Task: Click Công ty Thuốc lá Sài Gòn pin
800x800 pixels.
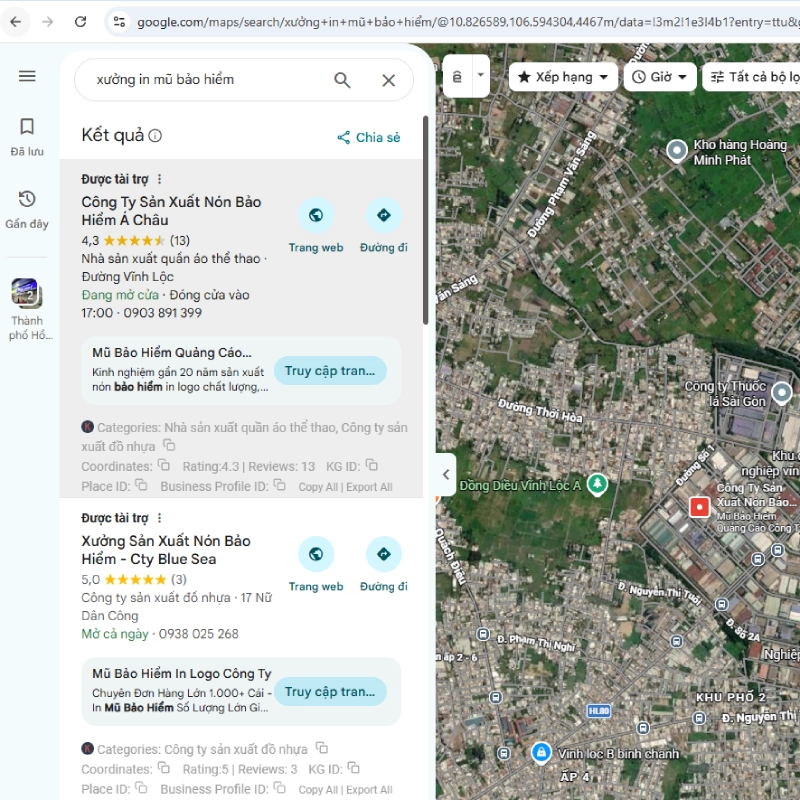Action: 781,394
